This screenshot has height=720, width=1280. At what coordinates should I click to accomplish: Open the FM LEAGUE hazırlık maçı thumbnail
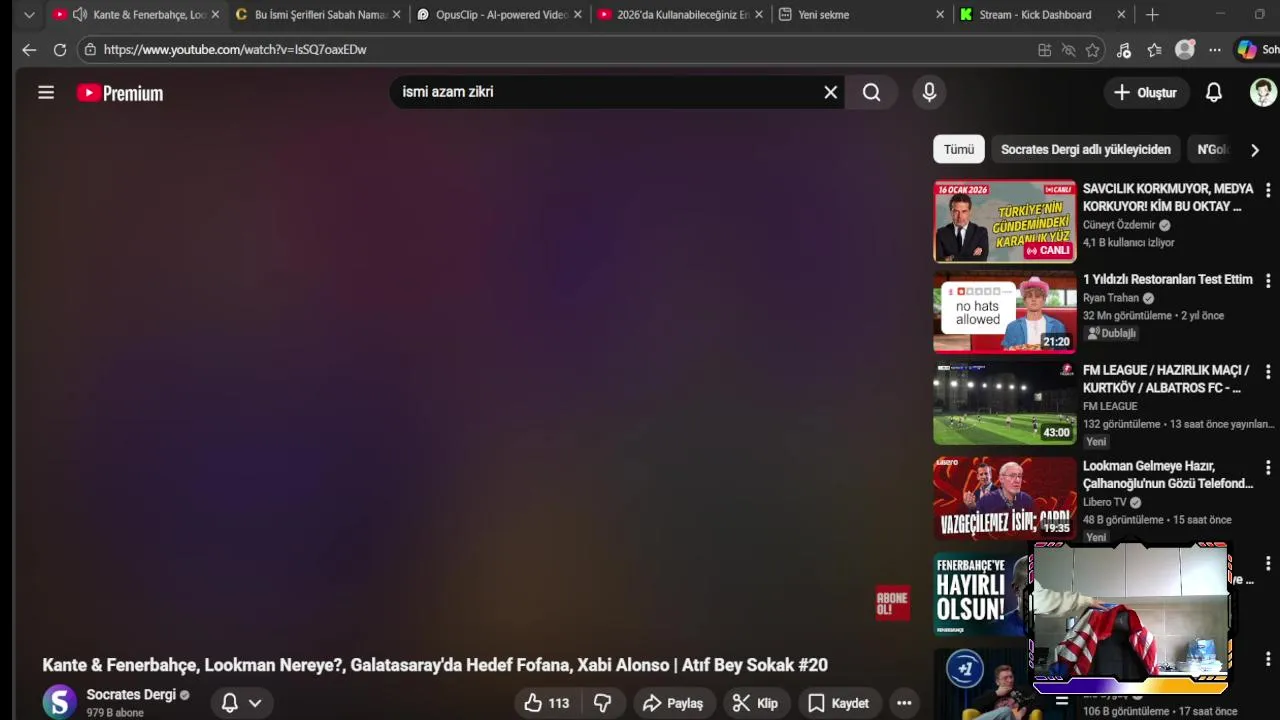coord(1004,403)
